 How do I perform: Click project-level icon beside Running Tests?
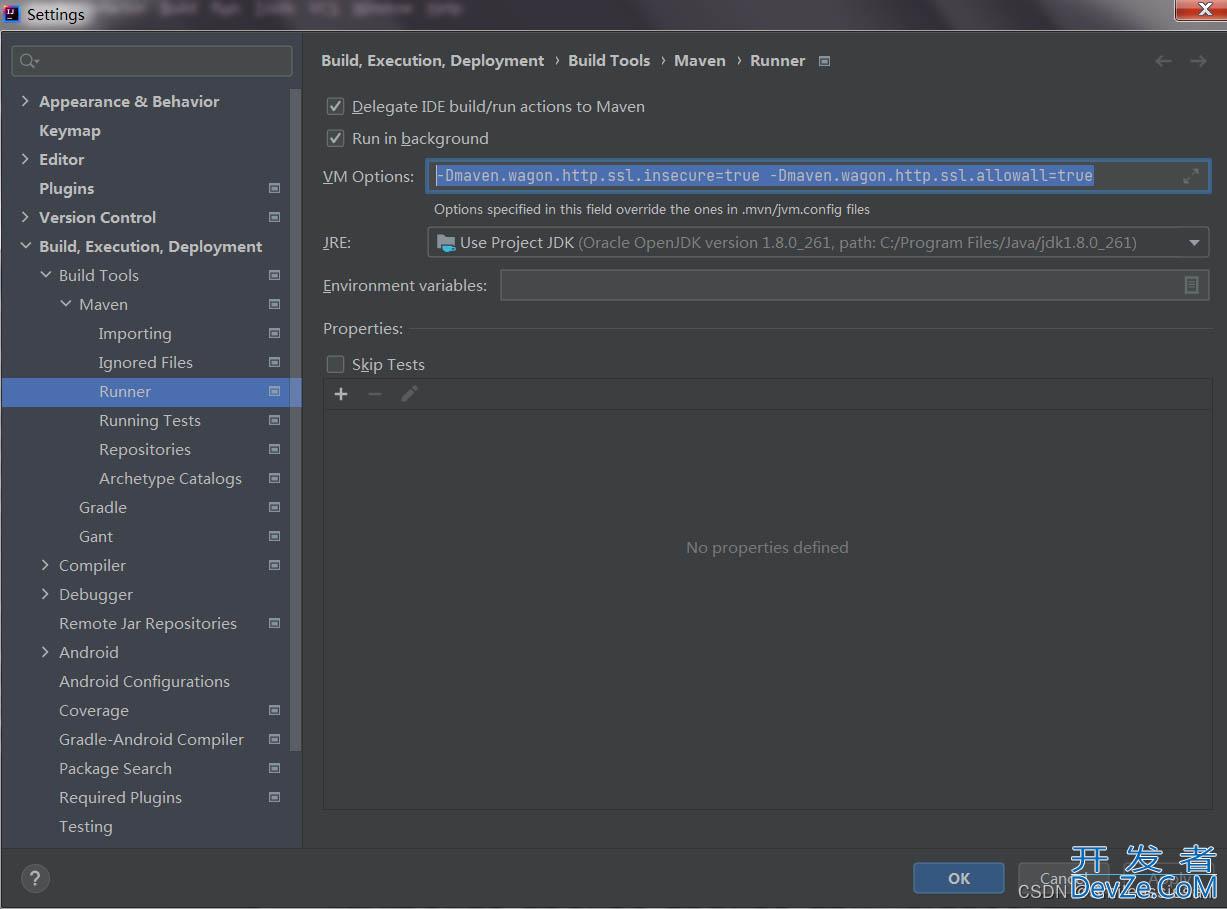click(274, 420)
